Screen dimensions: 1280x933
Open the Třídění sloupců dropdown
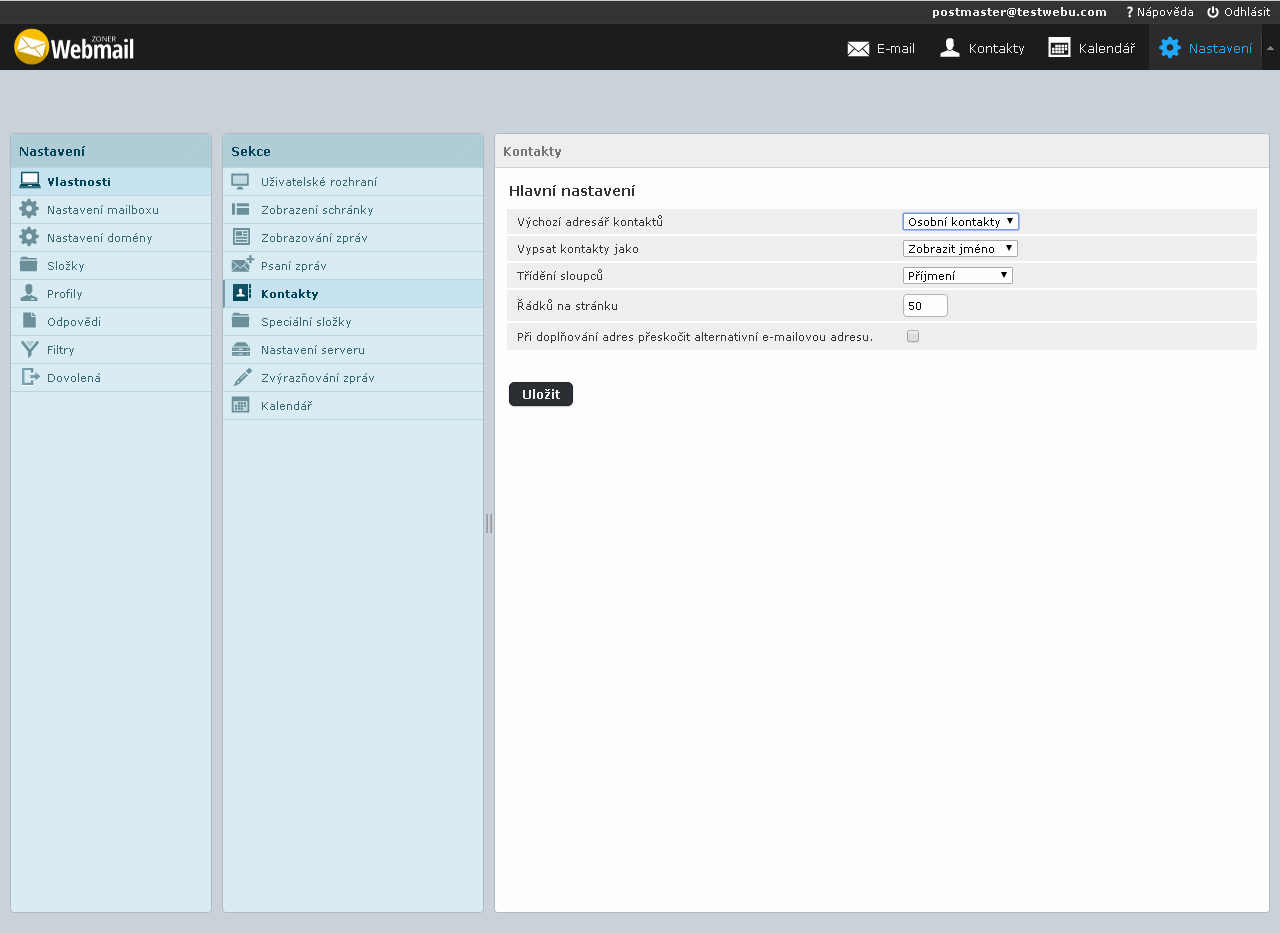point(957,276)
